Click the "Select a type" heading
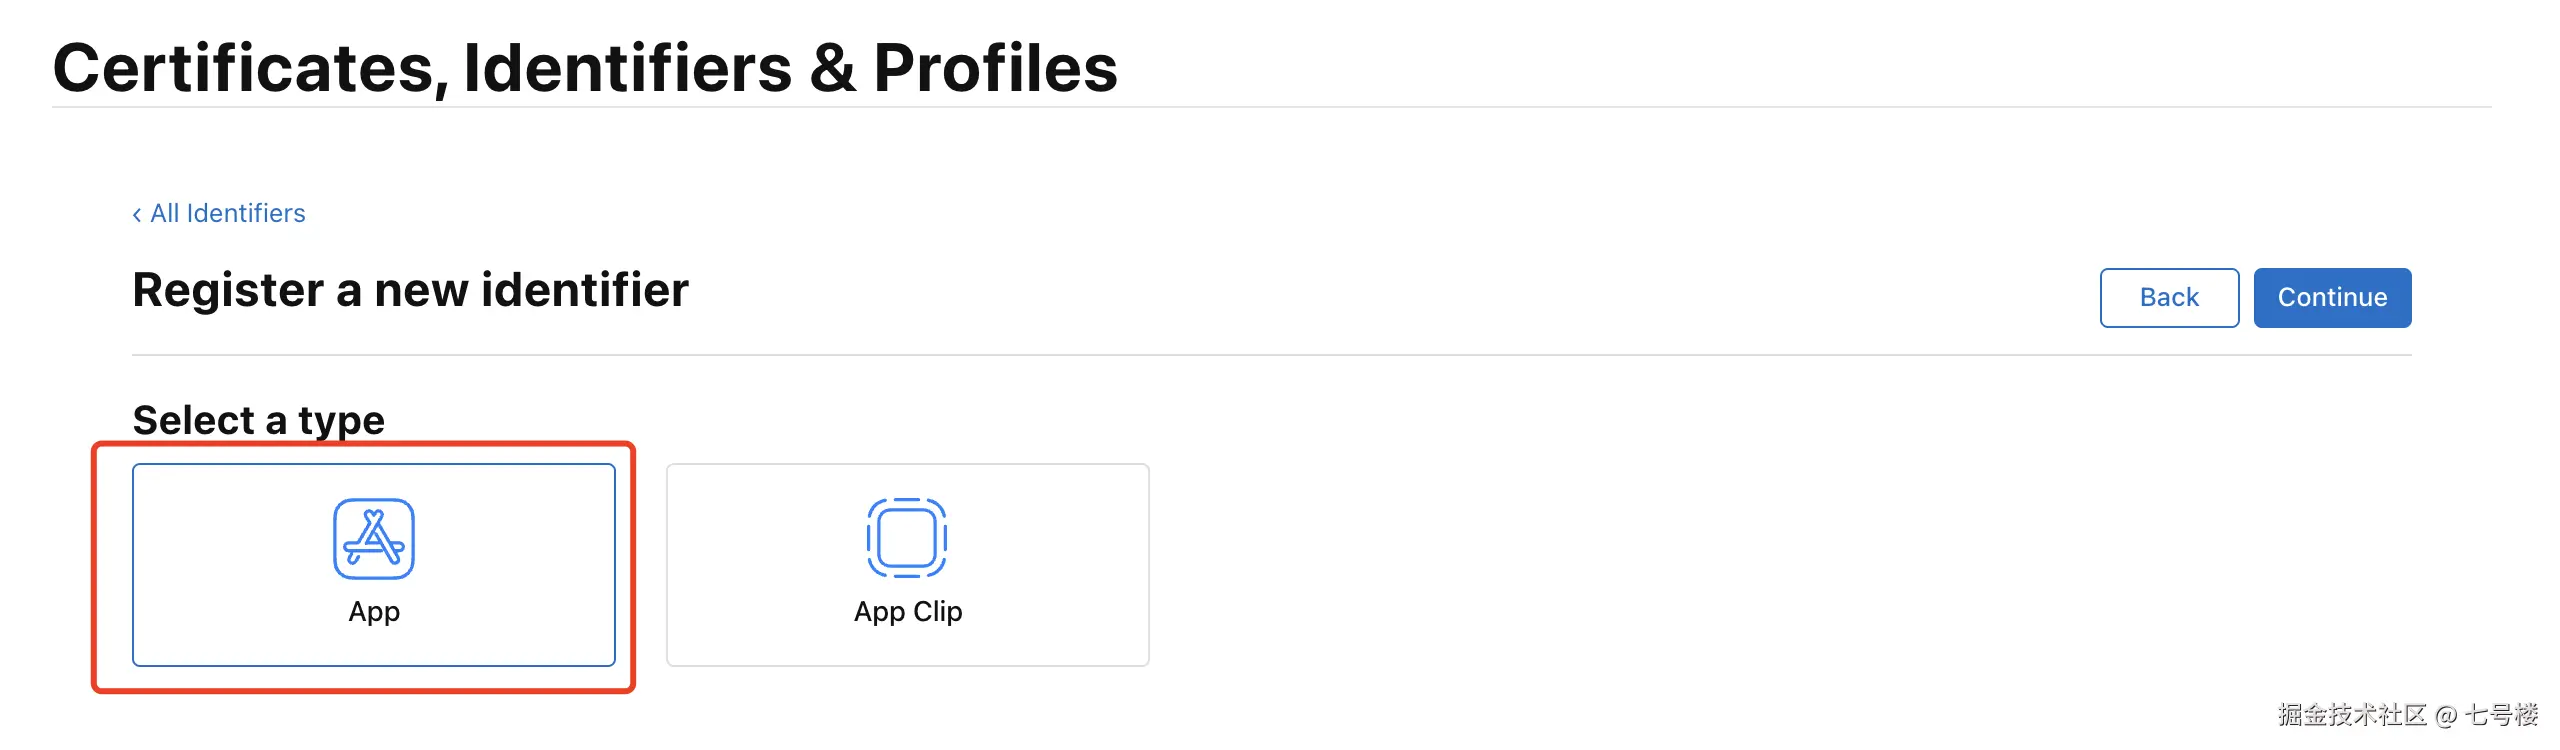The height and width of the screenshot is (750, 2560). coord(258,420)
